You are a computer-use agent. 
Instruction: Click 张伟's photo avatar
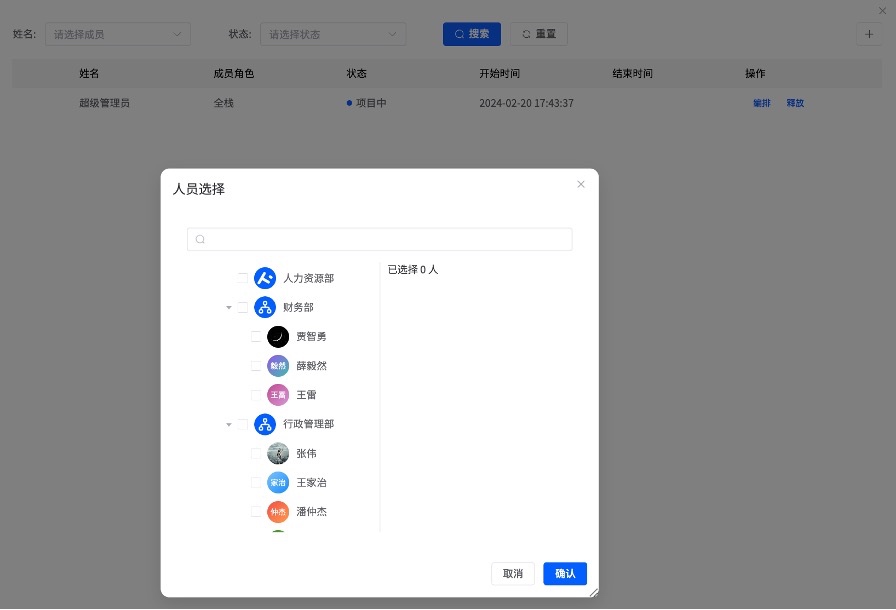(x=278, y=453)
